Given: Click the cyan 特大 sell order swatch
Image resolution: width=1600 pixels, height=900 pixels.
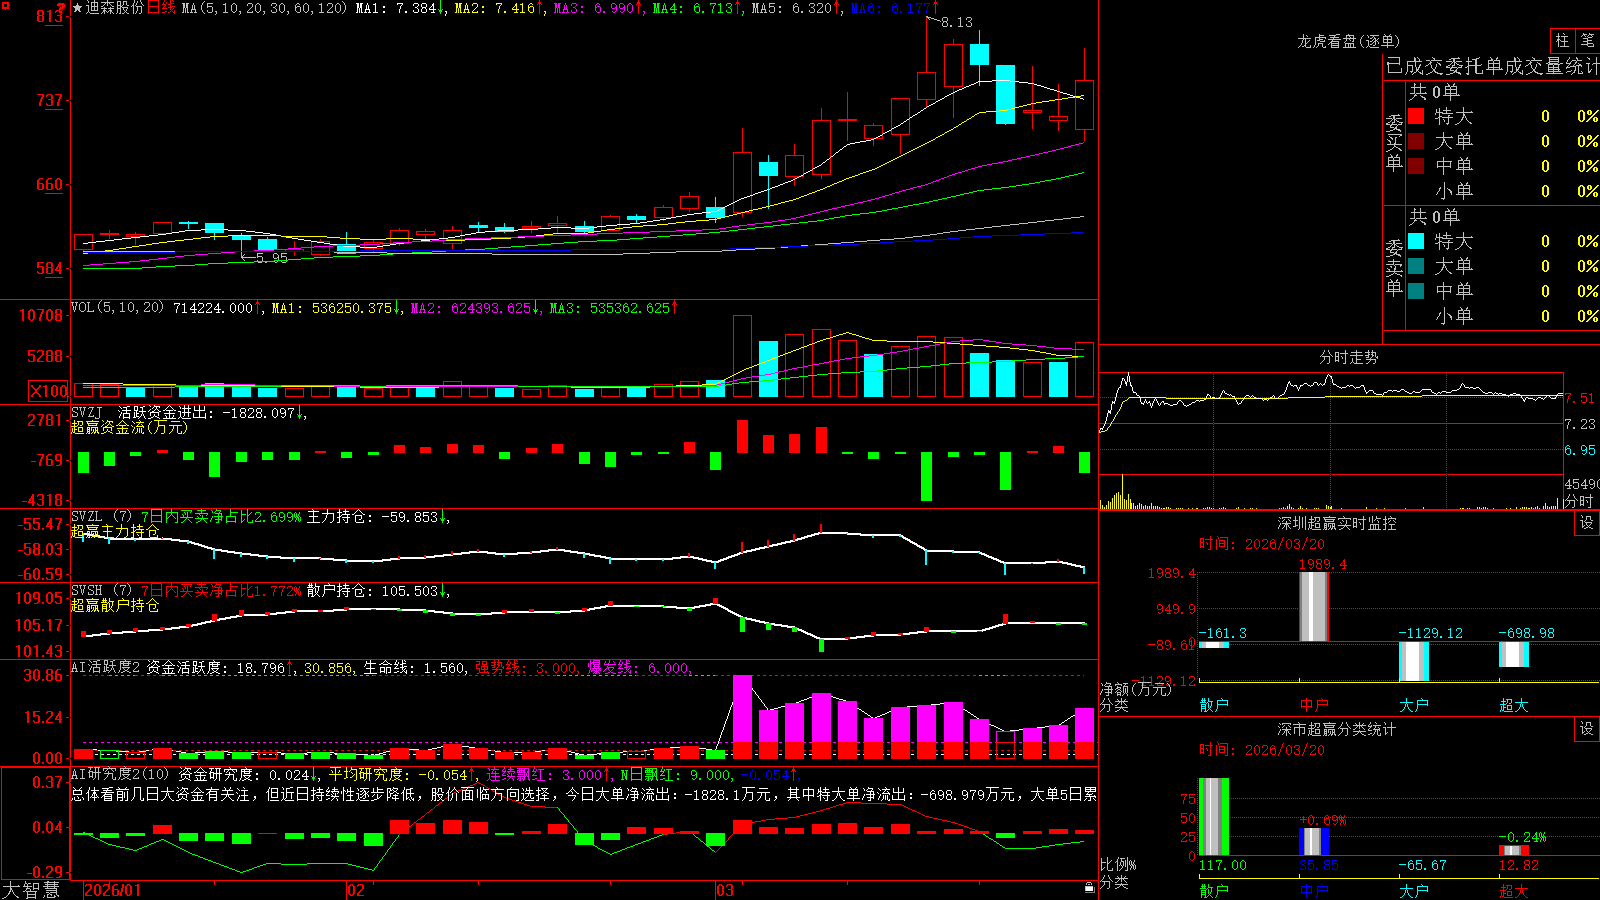Looking at the screenshot, I should point(1416,241).
